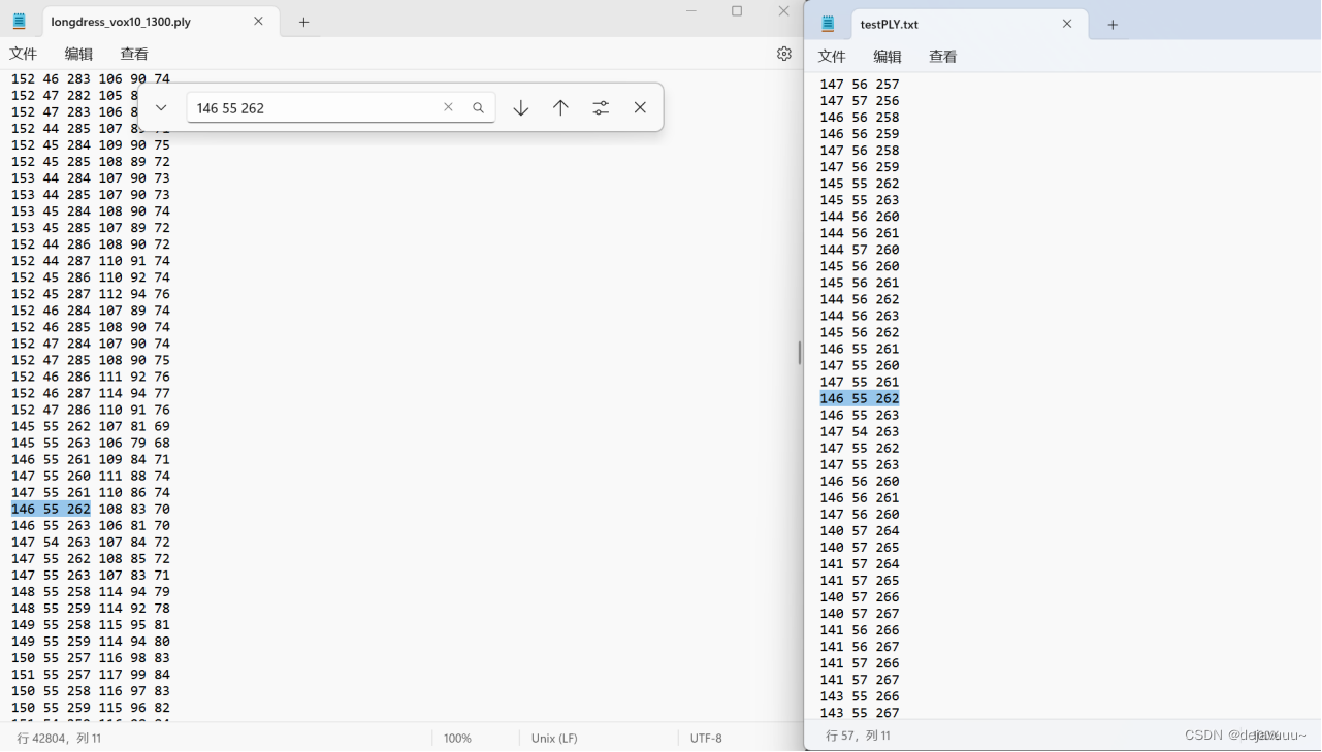Expand find bar to show replace field
Image resolution: width=1322 pixels, height=752 pixels.
pos(159,107)
